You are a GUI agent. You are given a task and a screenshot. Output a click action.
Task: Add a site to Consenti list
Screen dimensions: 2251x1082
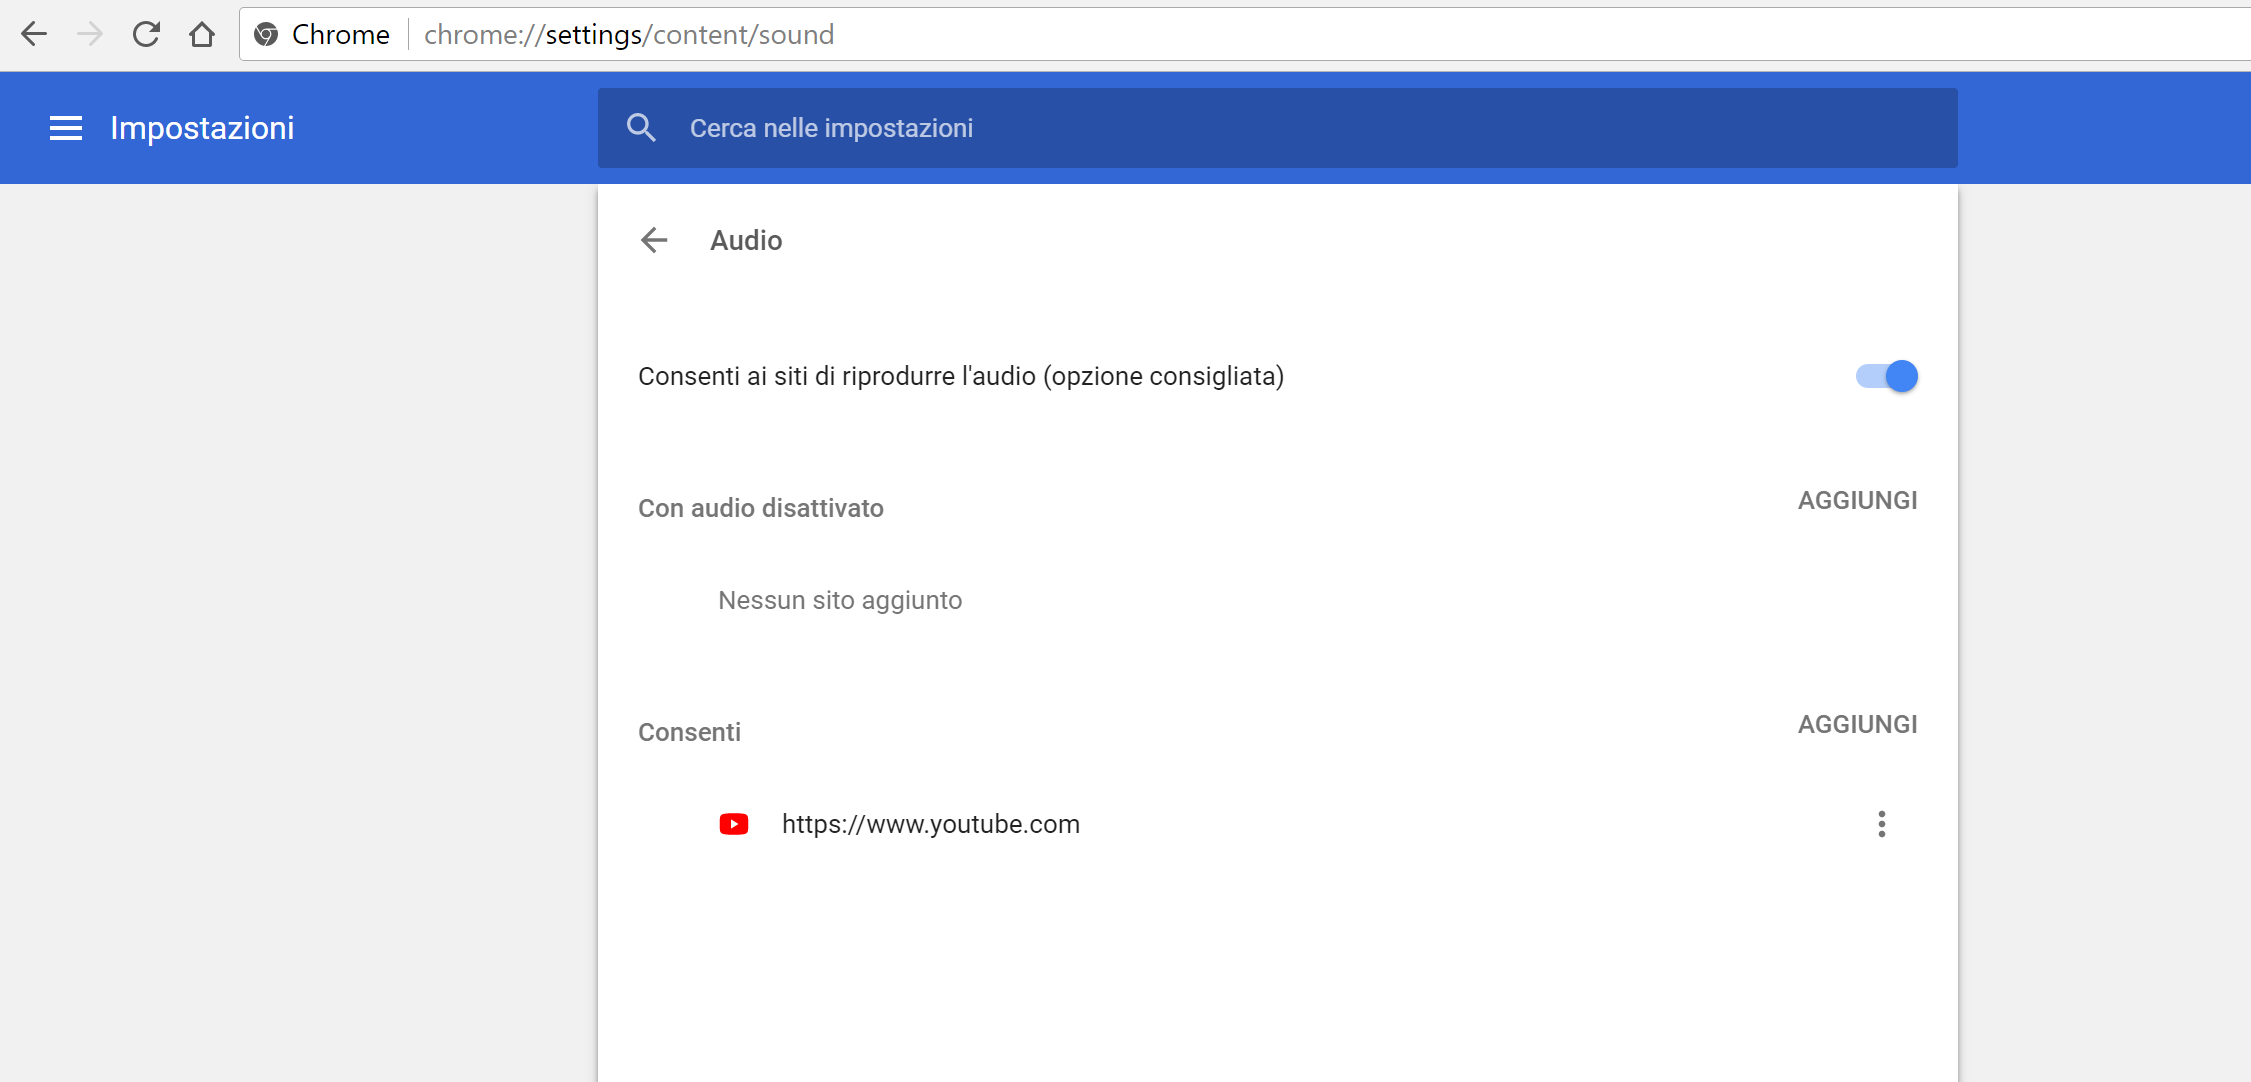coord(1857,724)
